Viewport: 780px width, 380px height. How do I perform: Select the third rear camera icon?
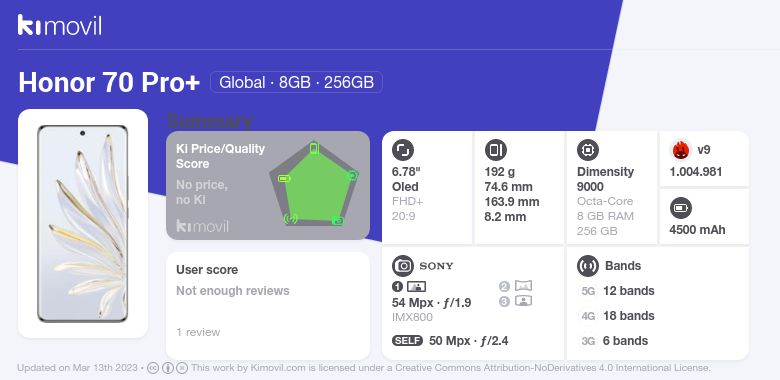pos(516,301)
